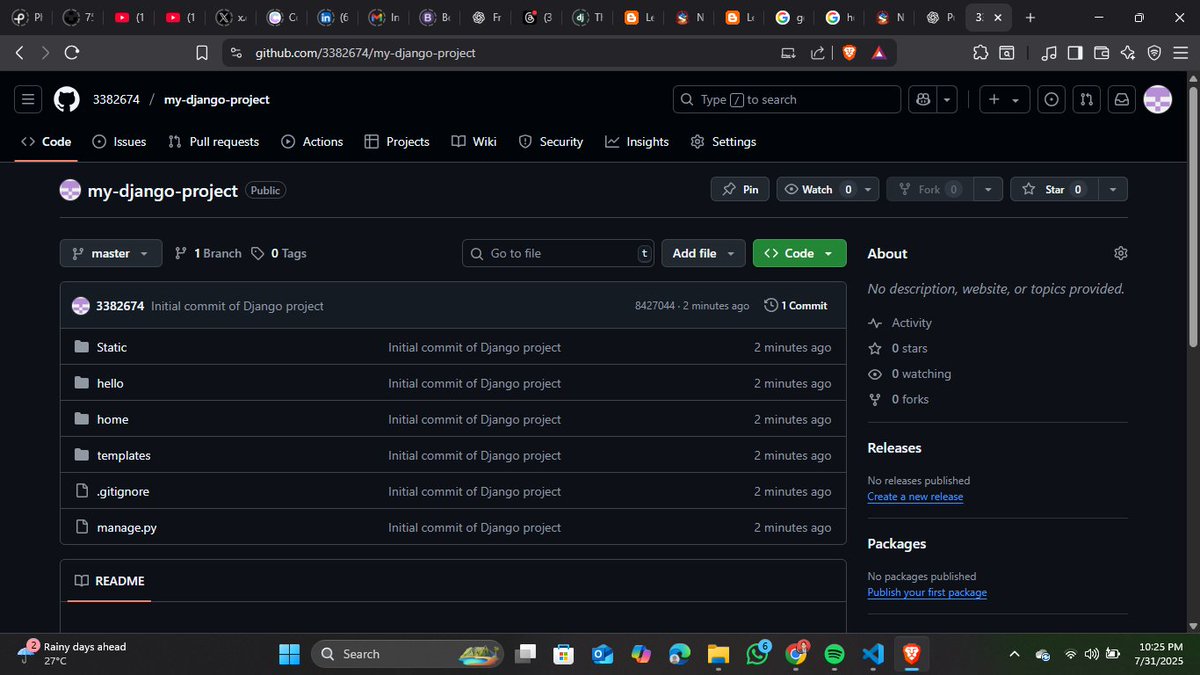This screenshot has width=1200, height=675.
Task: Star the my-django-project repository
Action: point(1054,189)
